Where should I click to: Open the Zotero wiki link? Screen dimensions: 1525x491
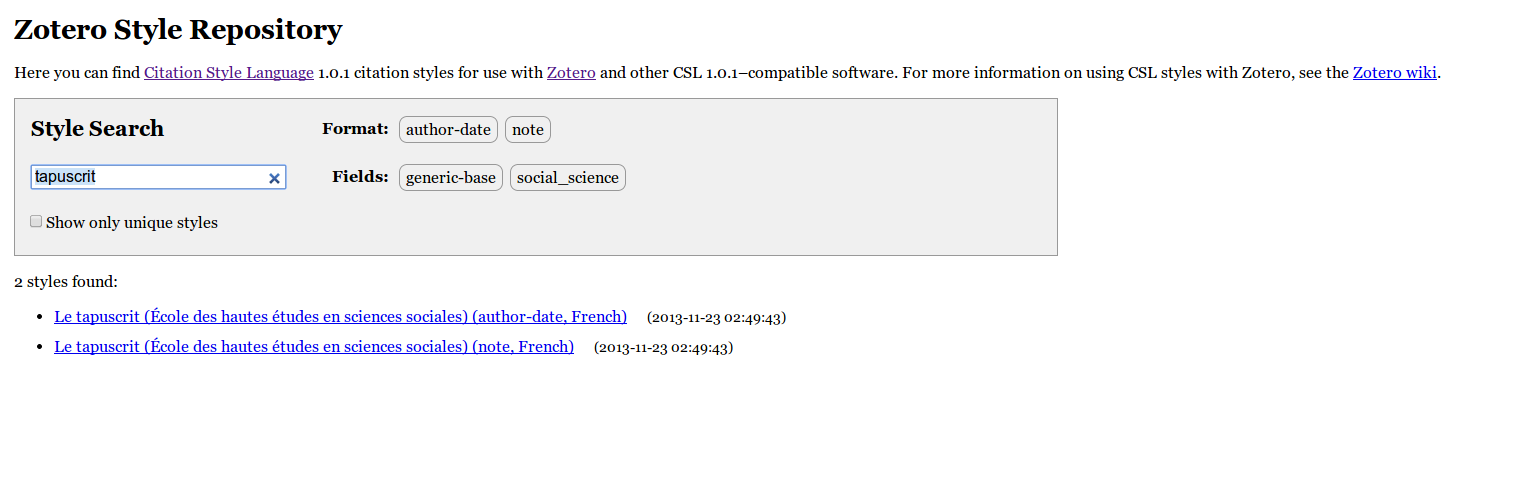(1395, 73)
